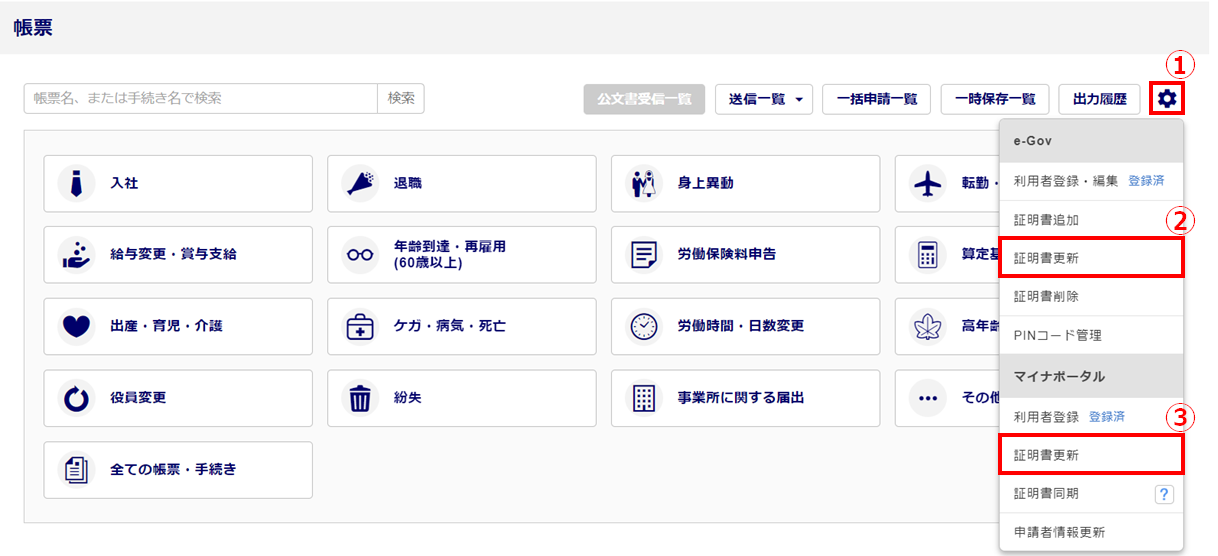This screenshot has width=1218, height=556.
Task: Select the 退職 party popper icon
Action: (x=360, y=184)
